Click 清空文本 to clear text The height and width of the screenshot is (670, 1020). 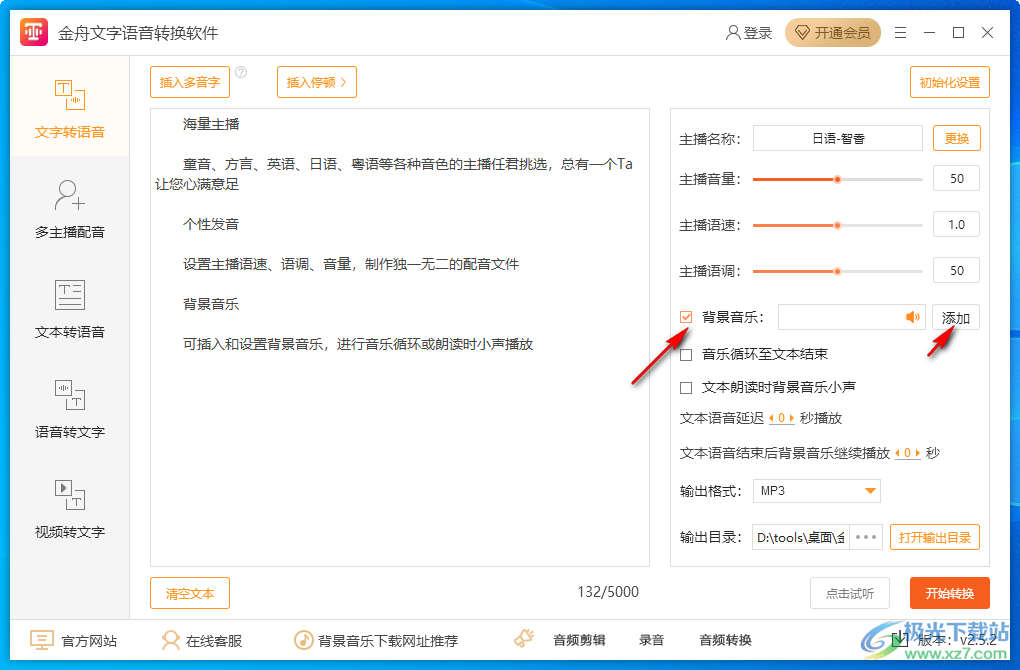pos(189,592)
